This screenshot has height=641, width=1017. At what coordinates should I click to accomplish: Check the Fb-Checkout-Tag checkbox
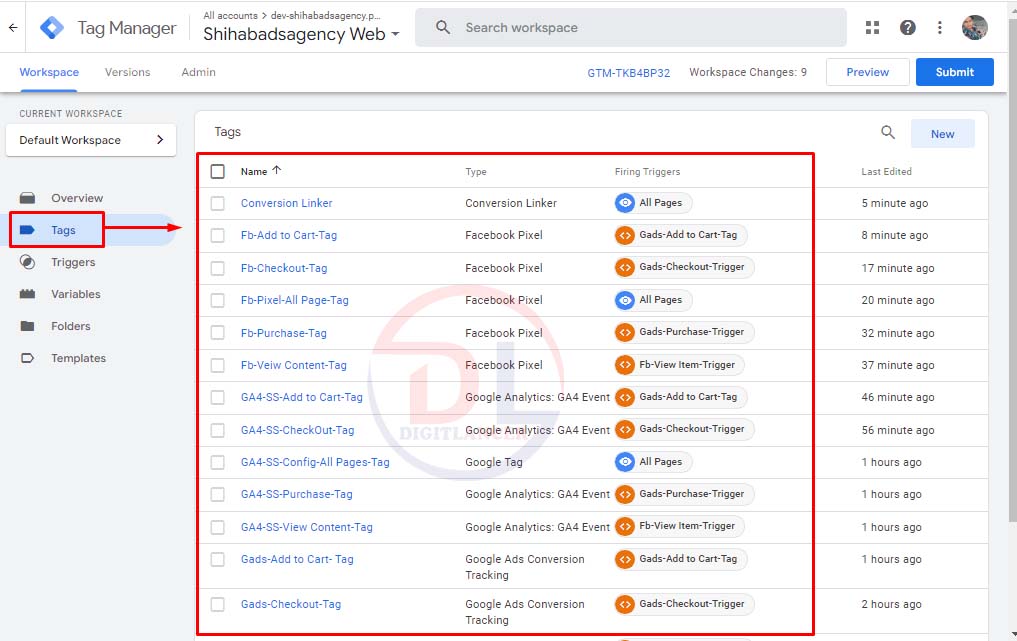(x=218, y=268)
